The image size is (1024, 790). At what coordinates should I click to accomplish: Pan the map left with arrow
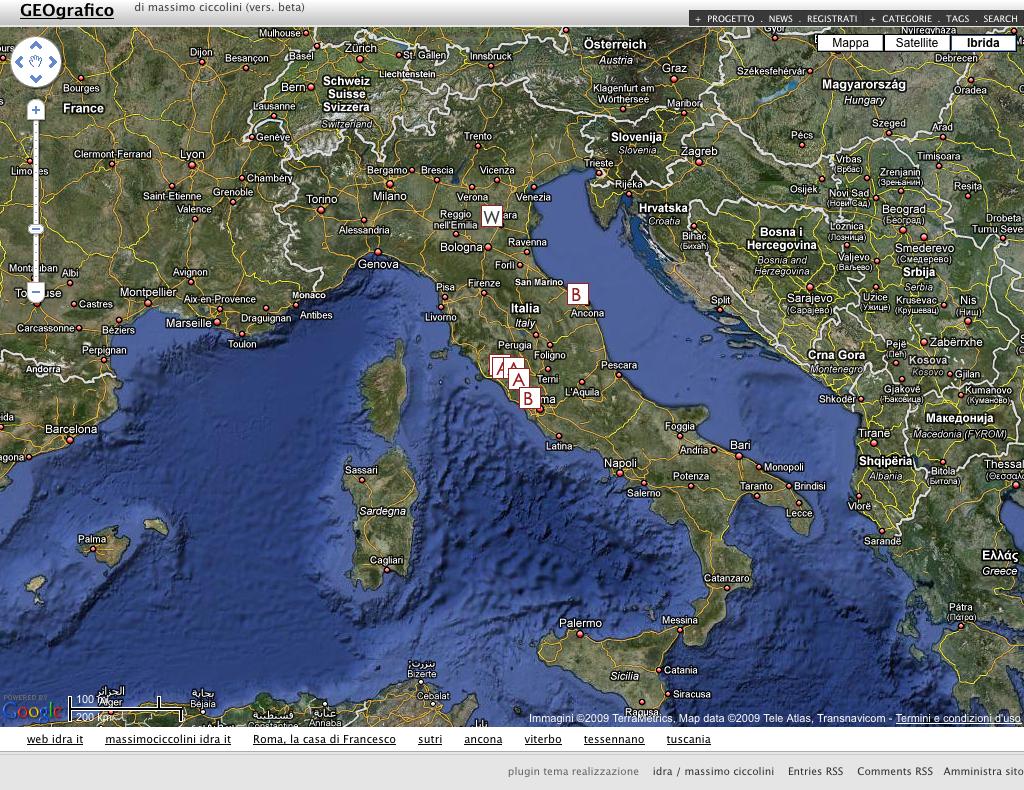[x=20, y=63]
